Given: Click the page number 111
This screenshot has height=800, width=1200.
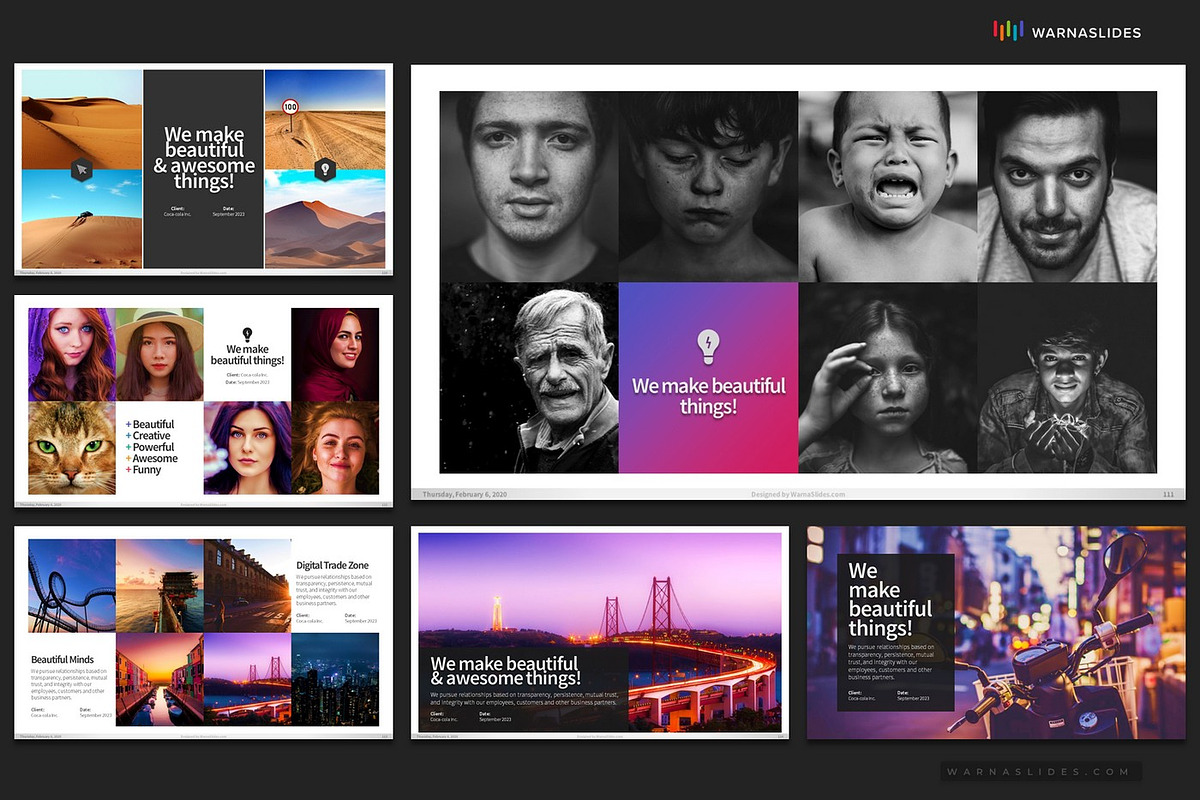Looking at the screenshot, I should pyautogui.click(x=1168, y=494).
